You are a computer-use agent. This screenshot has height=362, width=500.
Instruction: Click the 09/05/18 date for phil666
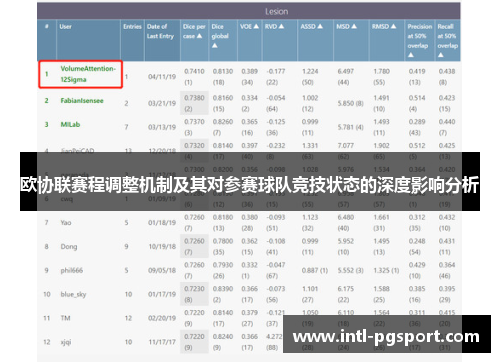pos(162,270)
